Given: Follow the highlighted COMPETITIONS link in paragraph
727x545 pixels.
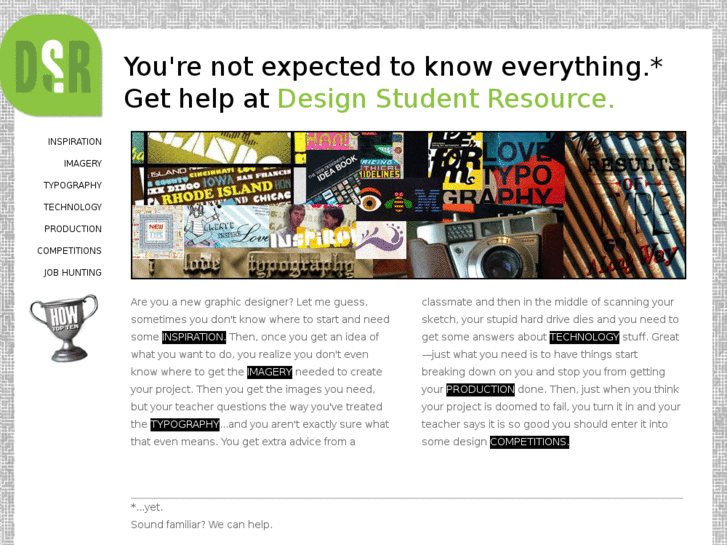Looking at the screenshot, I should pyautogui.click(x=529, y=442).
